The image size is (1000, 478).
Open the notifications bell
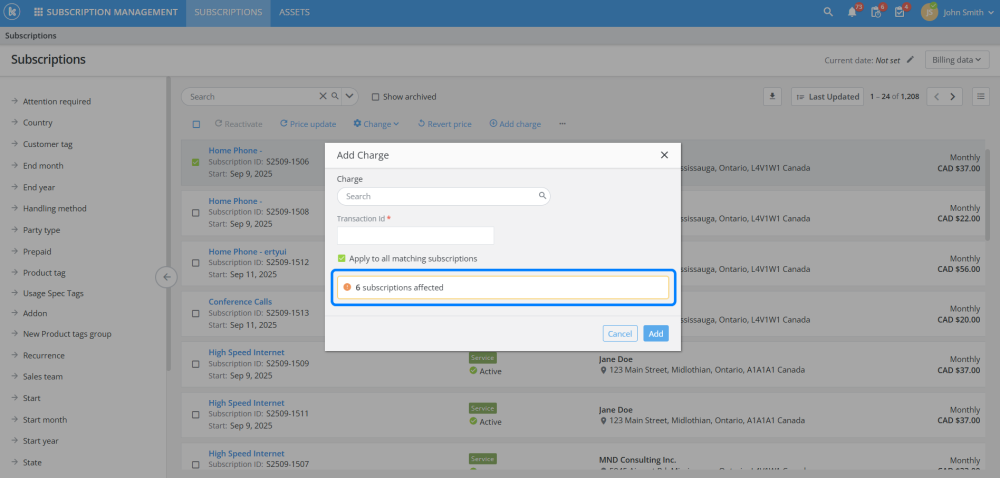pos(852,13)
